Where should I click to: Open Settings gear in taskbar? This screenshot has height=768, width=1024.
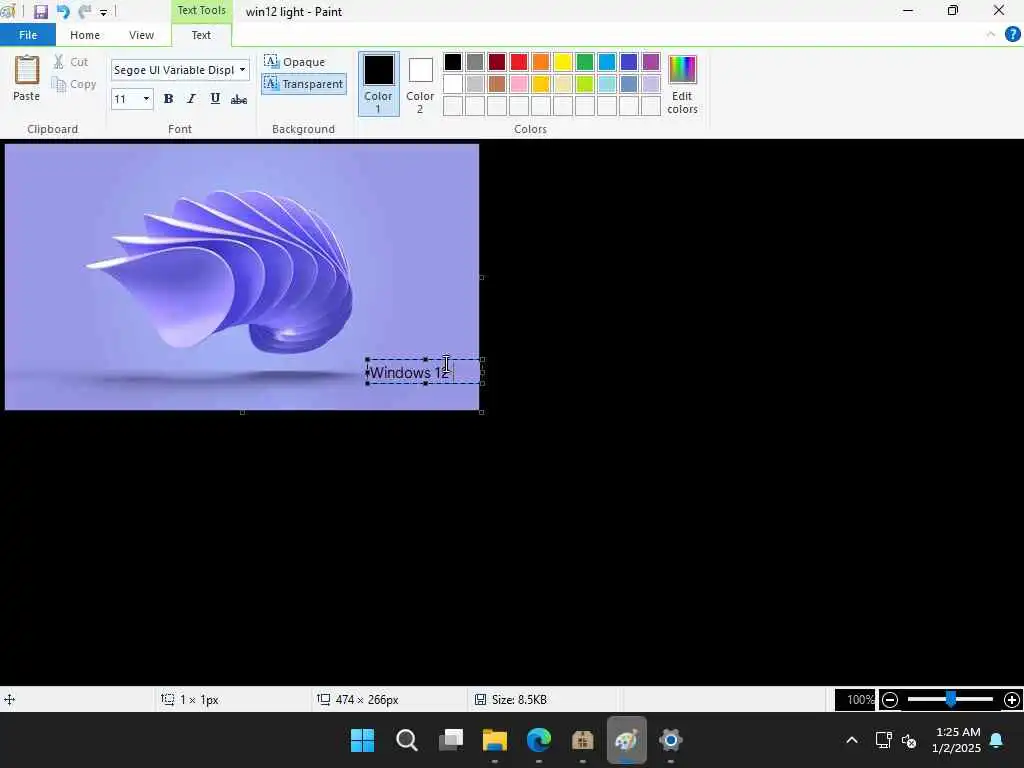[x=671, y=740]
